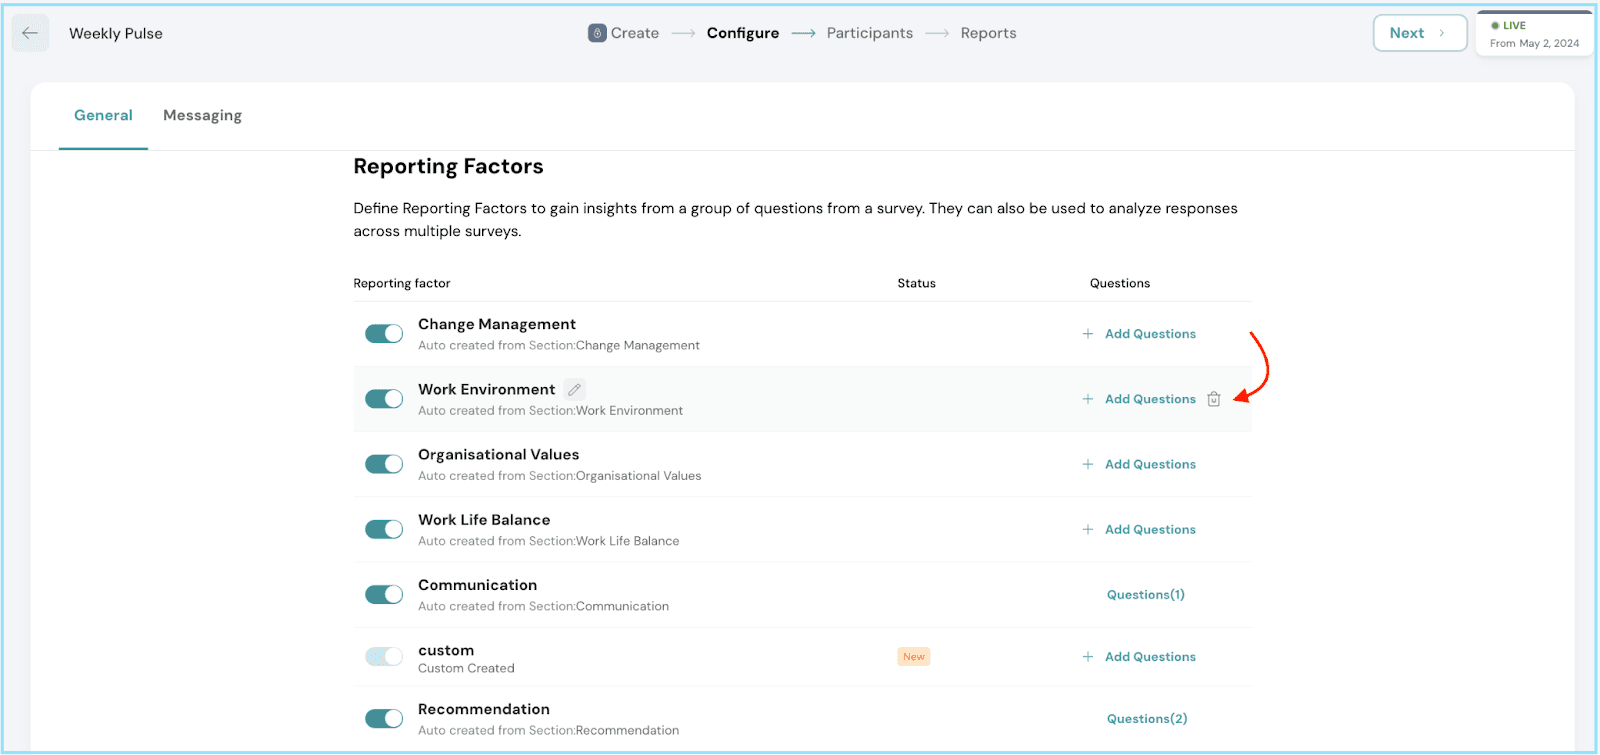Screen dimensions: 1600x755
Task: Toggle the custom reporting factor switch
Action: (384, 657)
